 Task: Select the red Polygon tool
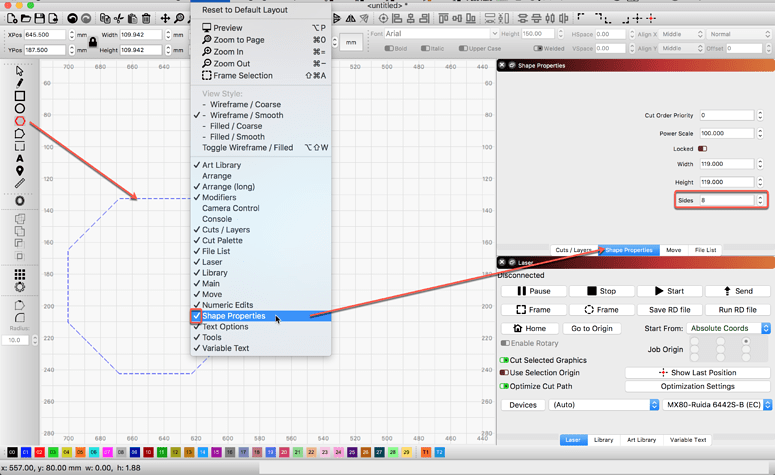[x=19, y=121]
